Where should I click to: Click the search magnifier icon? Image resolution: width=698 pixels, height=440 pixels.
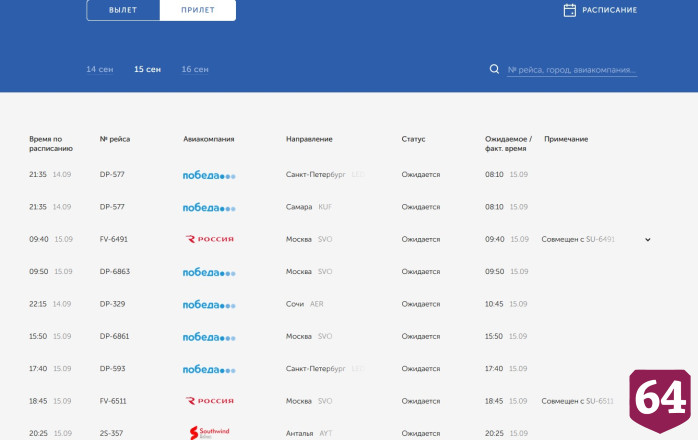point(494,69)
